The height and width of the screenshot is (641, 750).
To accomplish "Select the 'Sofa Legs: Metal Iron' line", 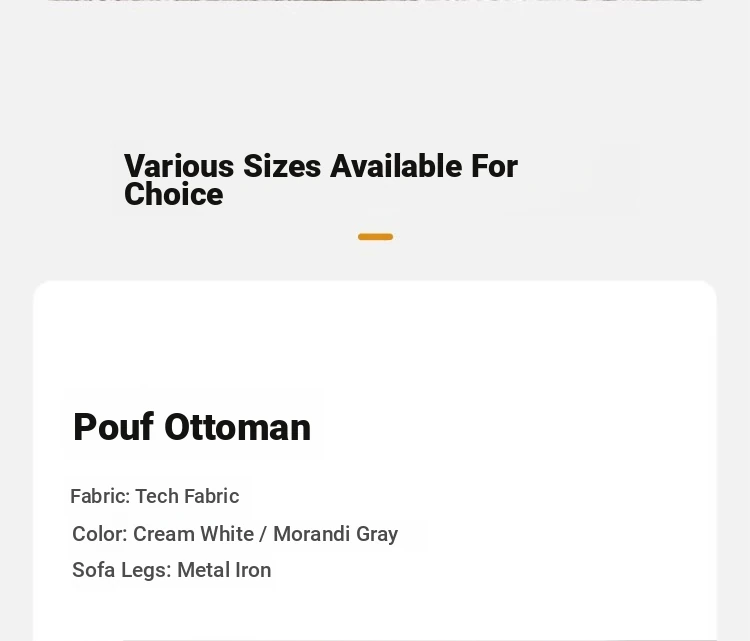I will pyautogui.click(x=172, y=570).
